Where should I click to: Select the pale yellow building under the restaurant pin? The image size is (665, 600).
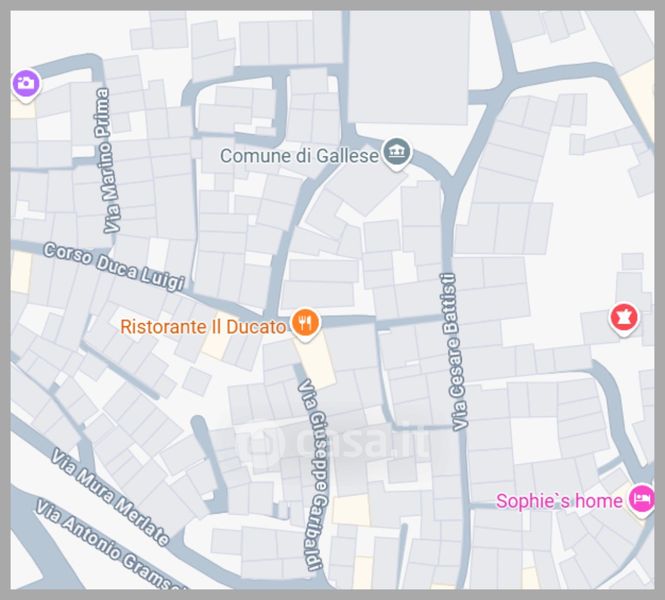pos(316,360)
